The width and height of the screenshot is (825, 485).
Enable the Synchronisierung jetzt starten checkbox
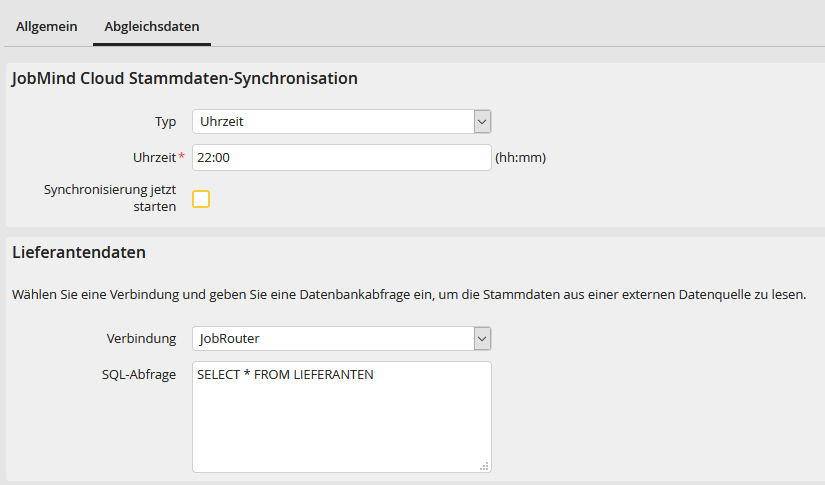point(201,198)
